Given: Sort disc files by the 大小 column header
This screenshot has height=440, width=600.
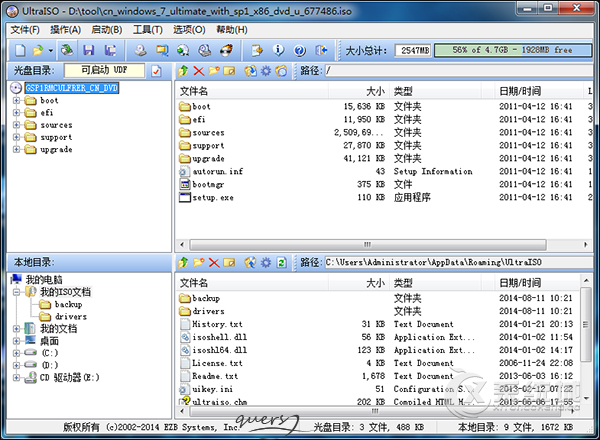Looking at the screenshot, I should [359, 91].
